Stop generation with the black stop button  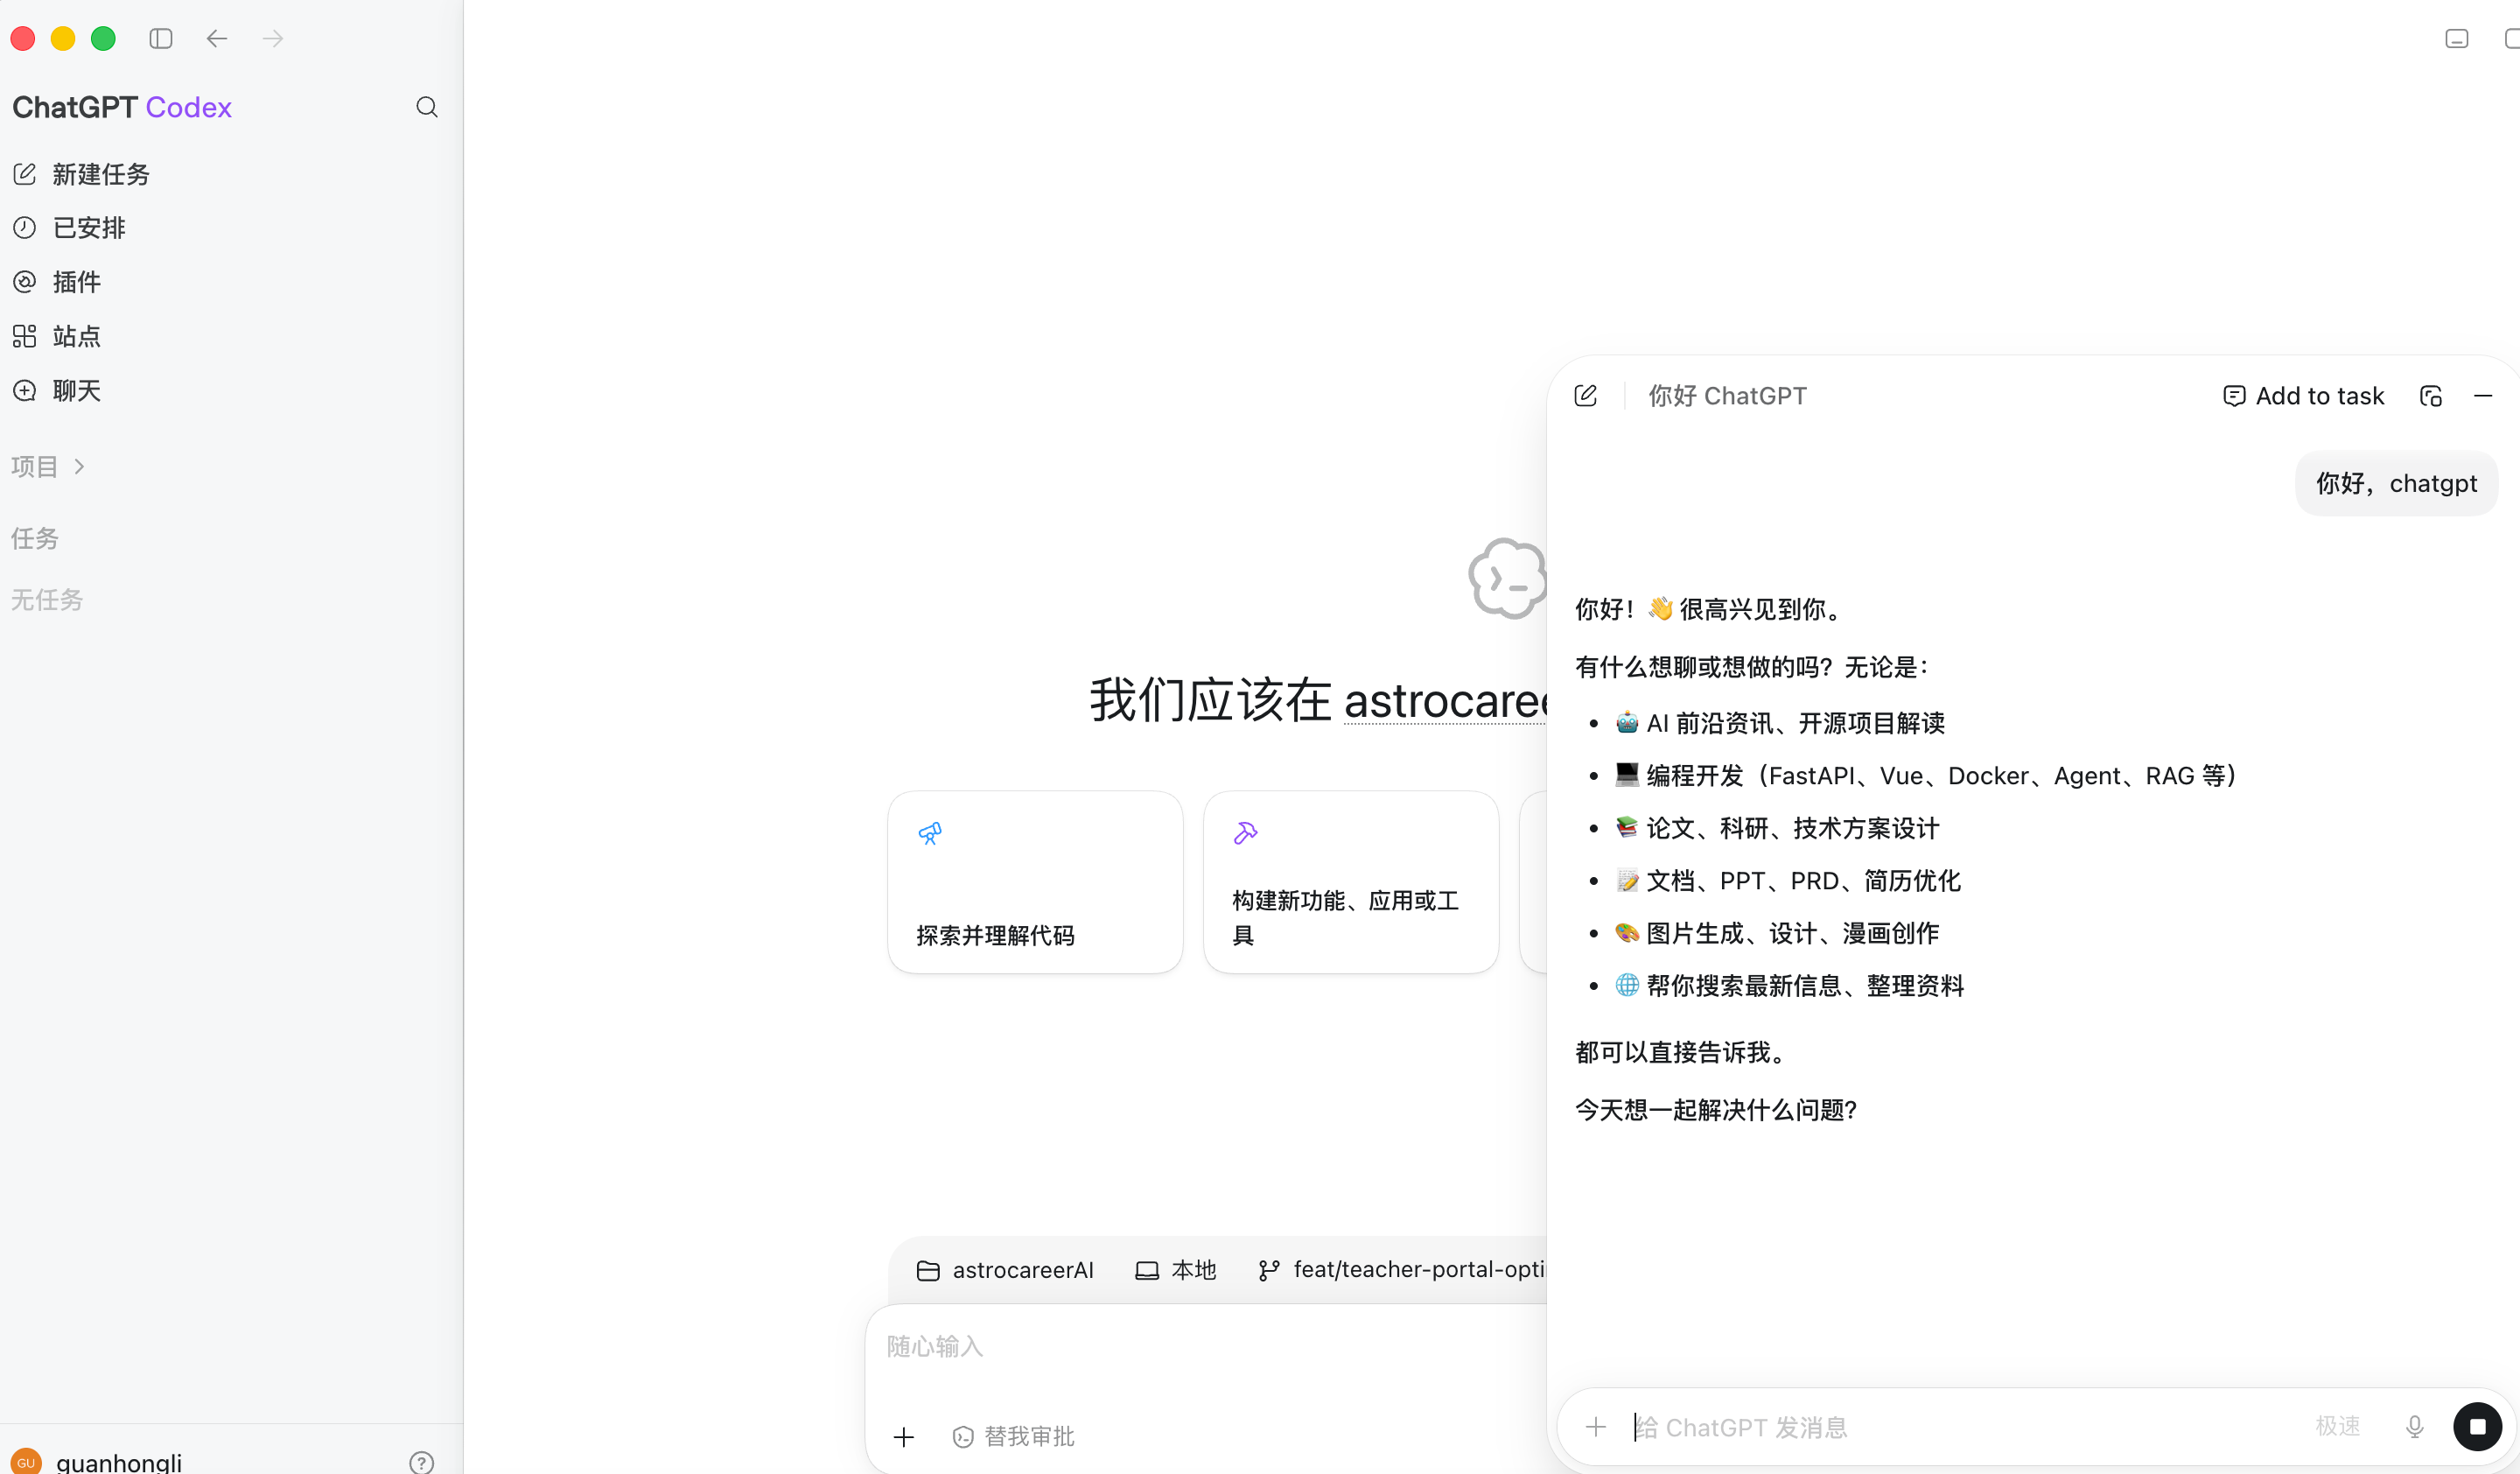(x=2478, y=1427)
